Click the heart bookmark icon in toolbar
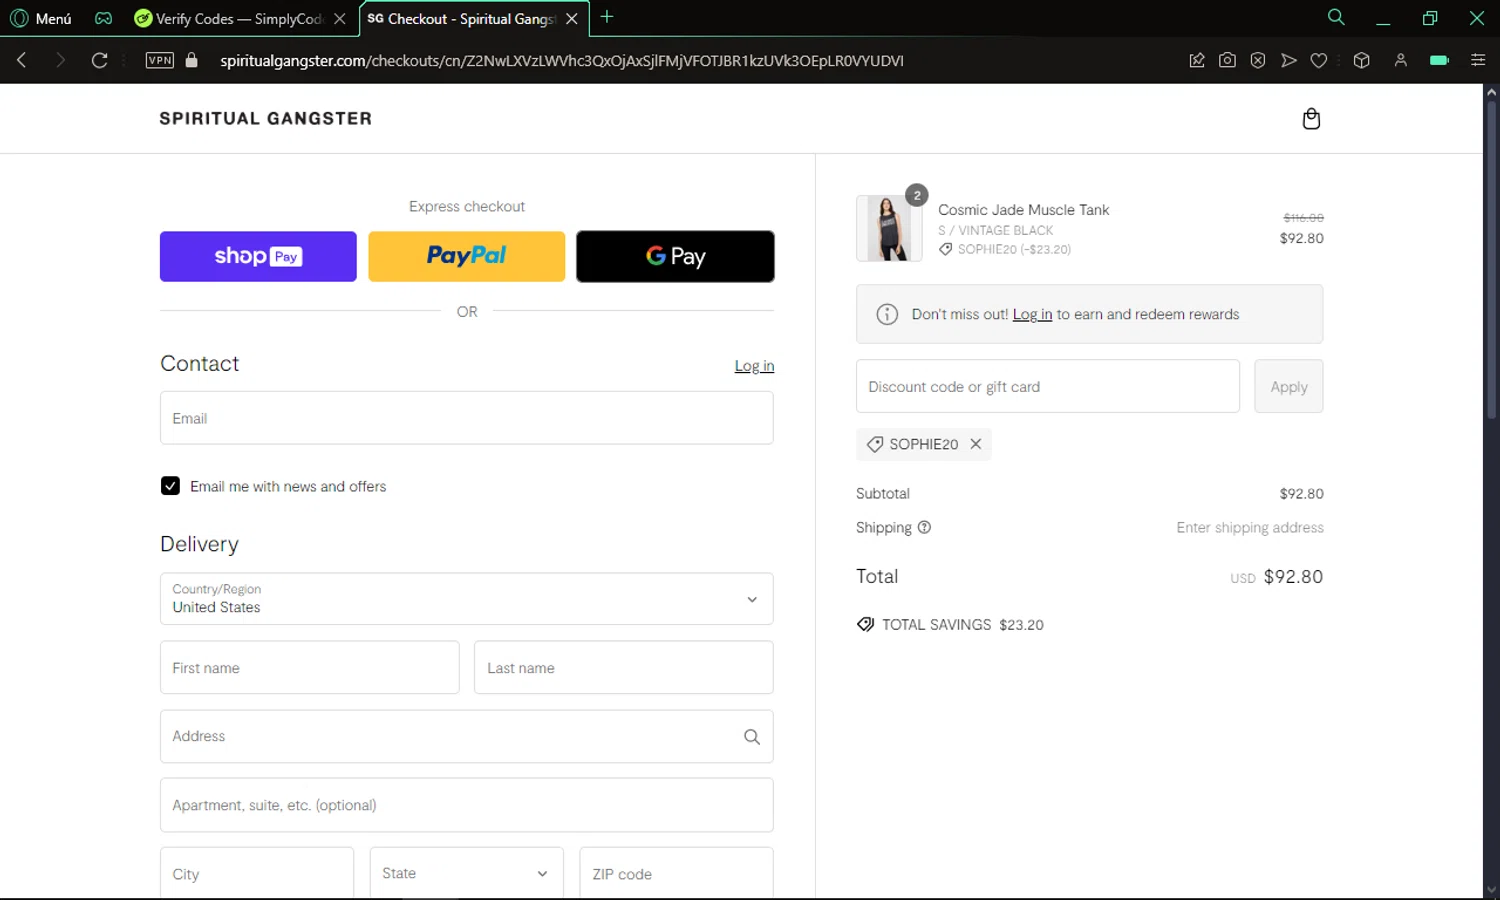 point(1319,60)
